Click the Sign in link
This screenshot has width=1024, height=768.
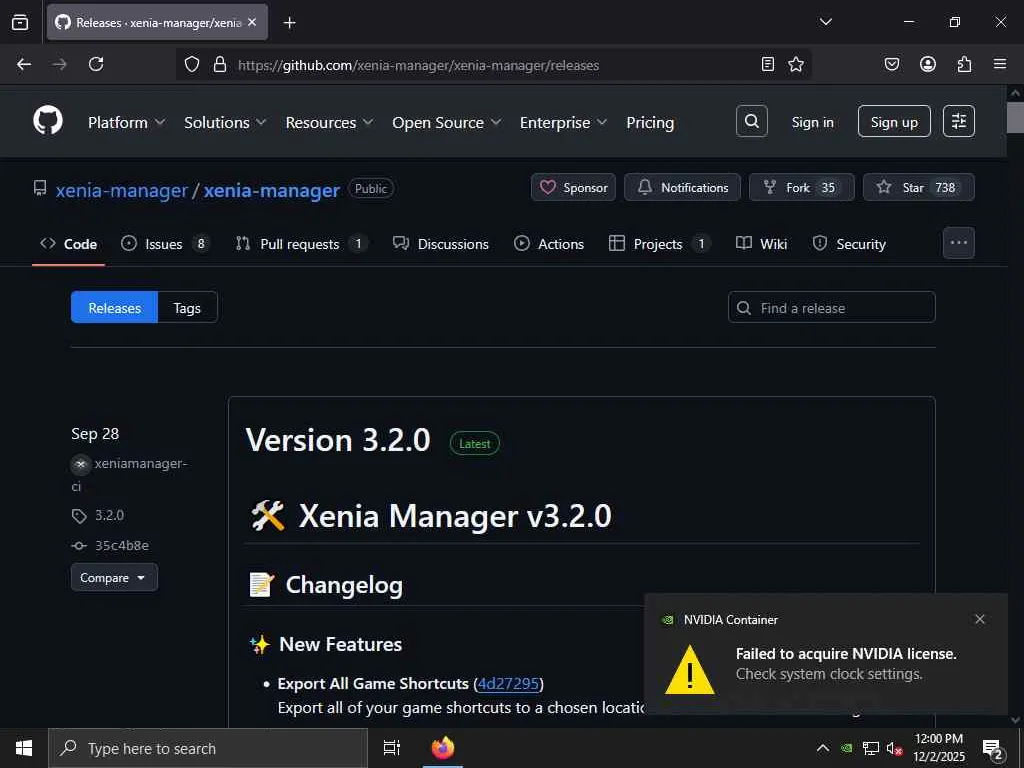812,122
